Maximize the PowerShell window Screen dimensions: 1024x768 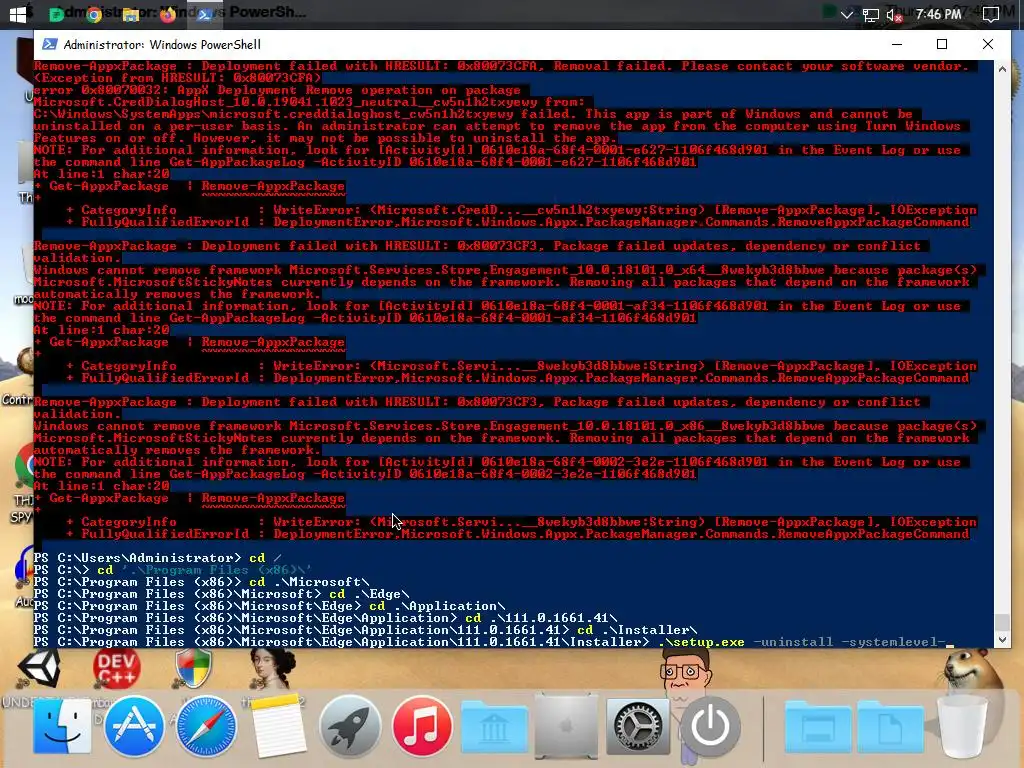point(942,44)
